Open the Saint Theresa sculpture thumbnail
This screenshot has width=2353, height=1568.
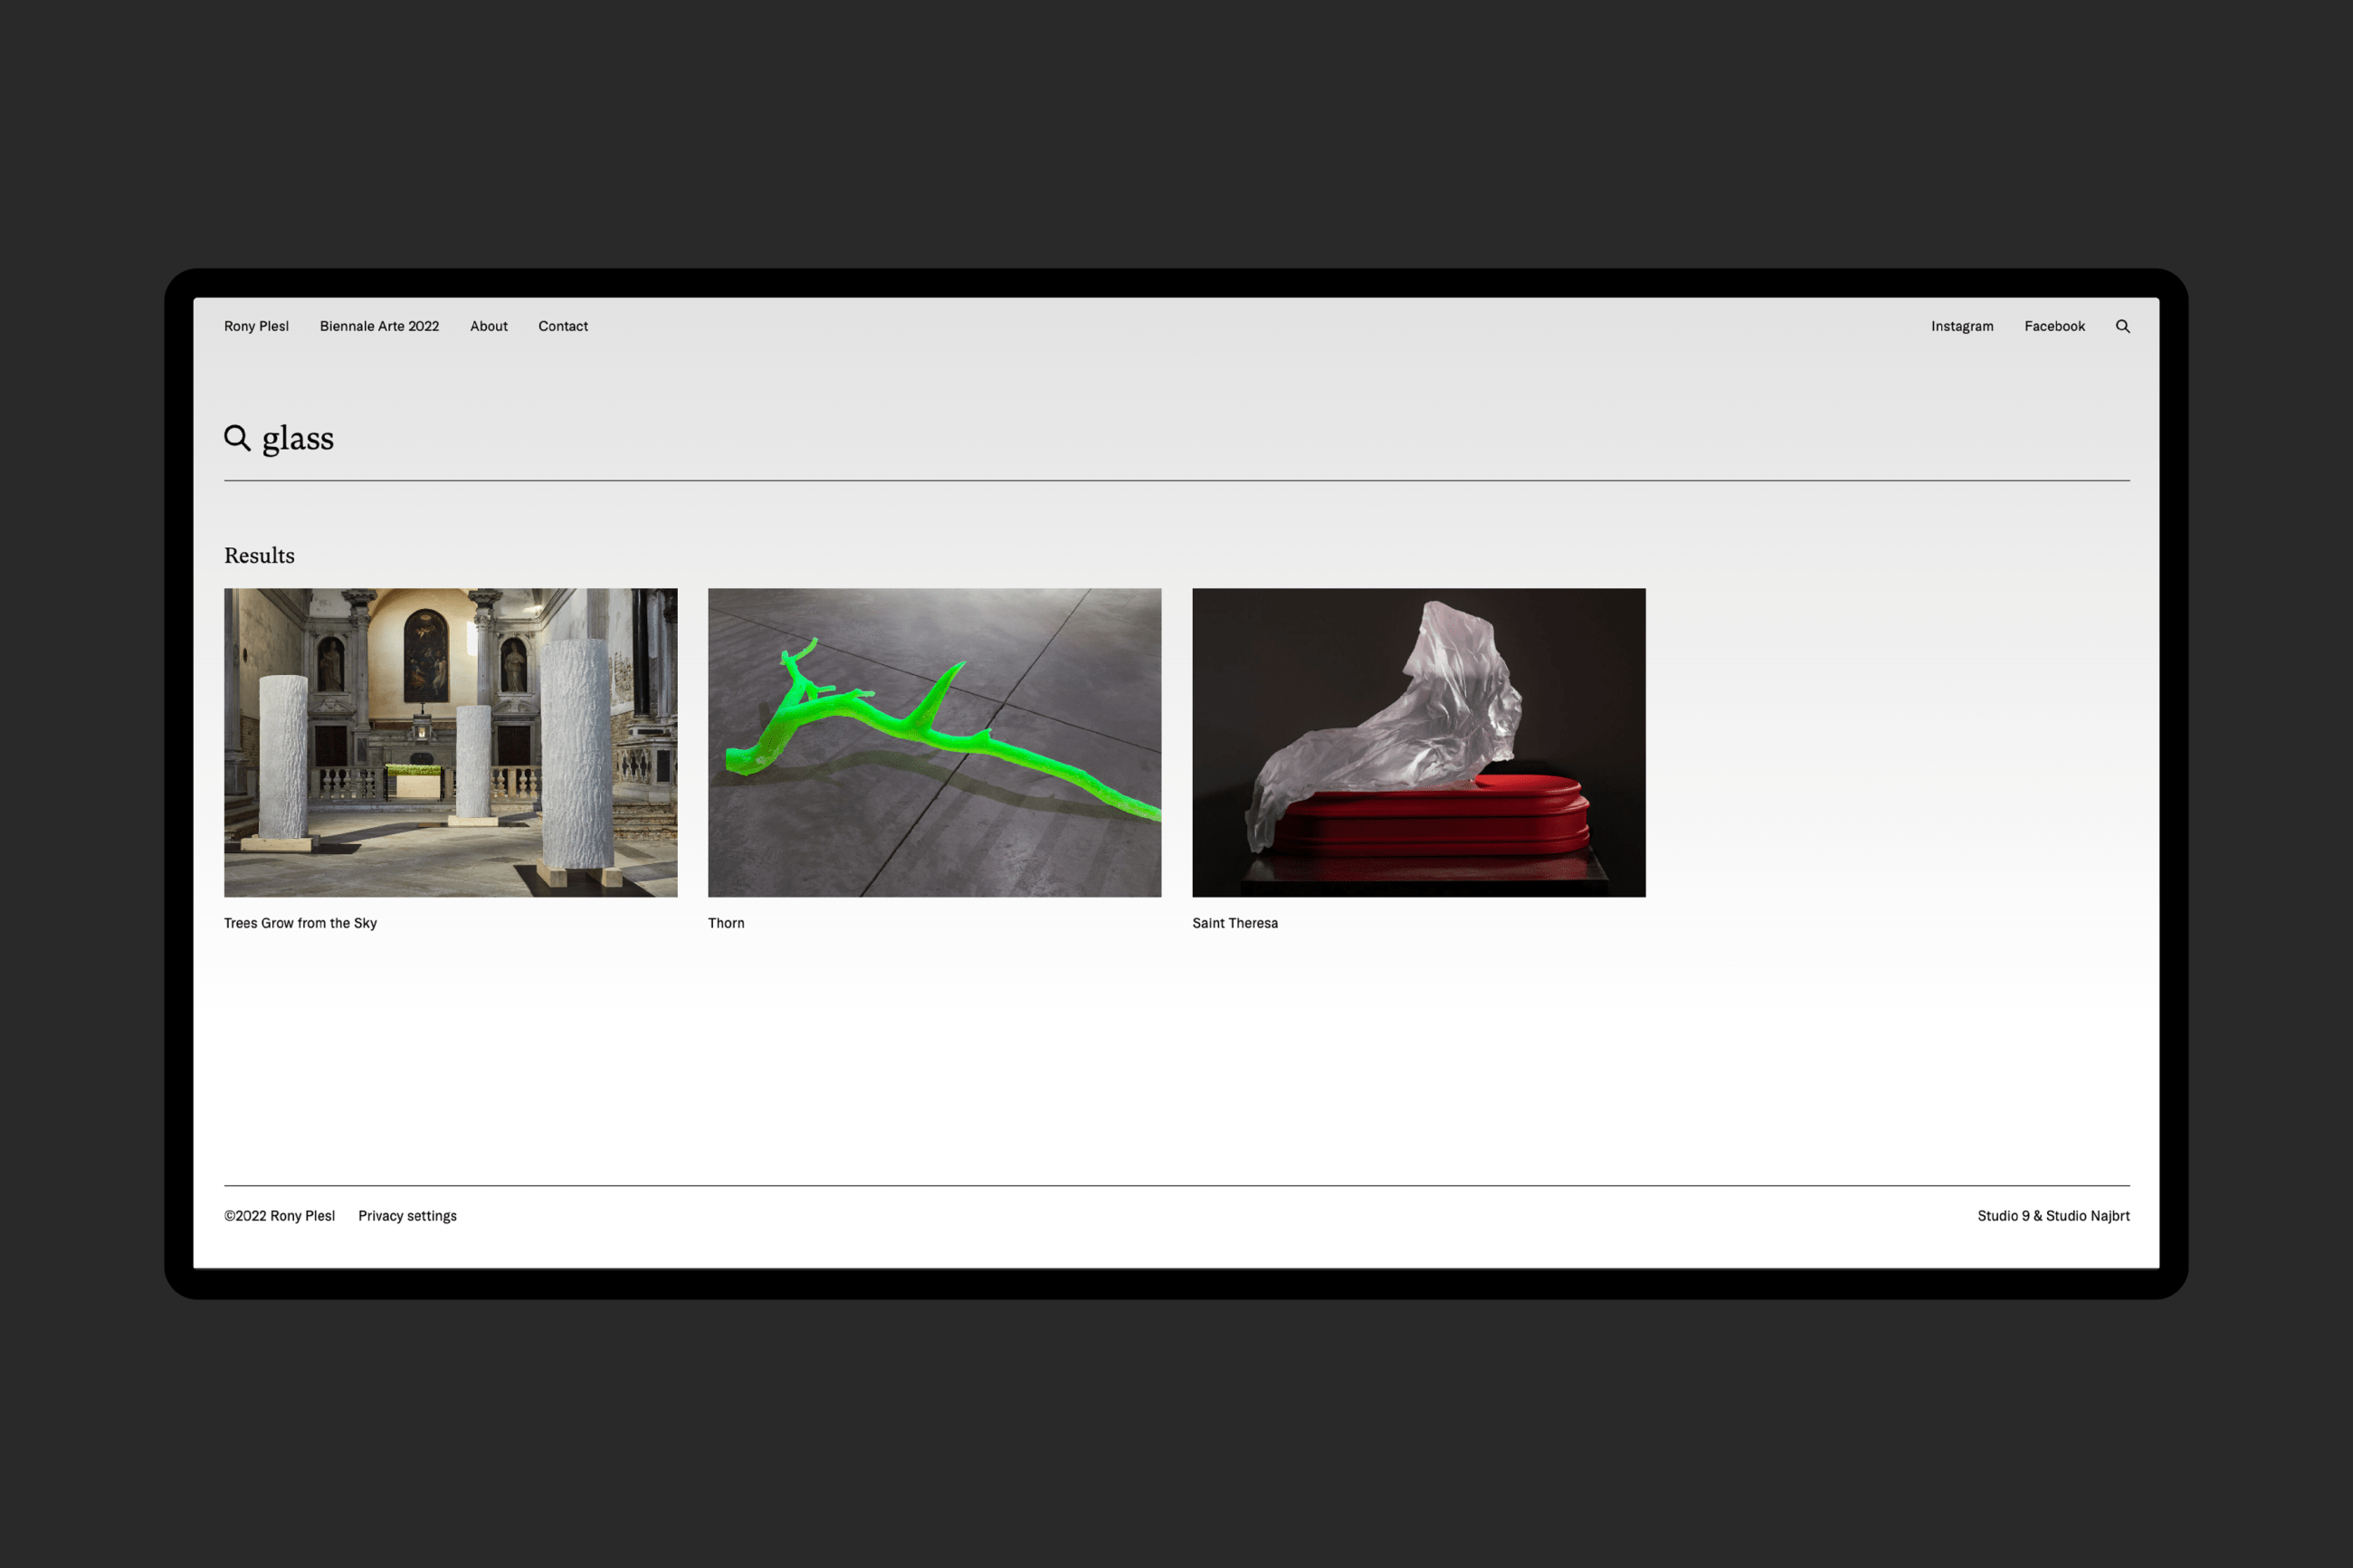click(x=1418, y=742)
